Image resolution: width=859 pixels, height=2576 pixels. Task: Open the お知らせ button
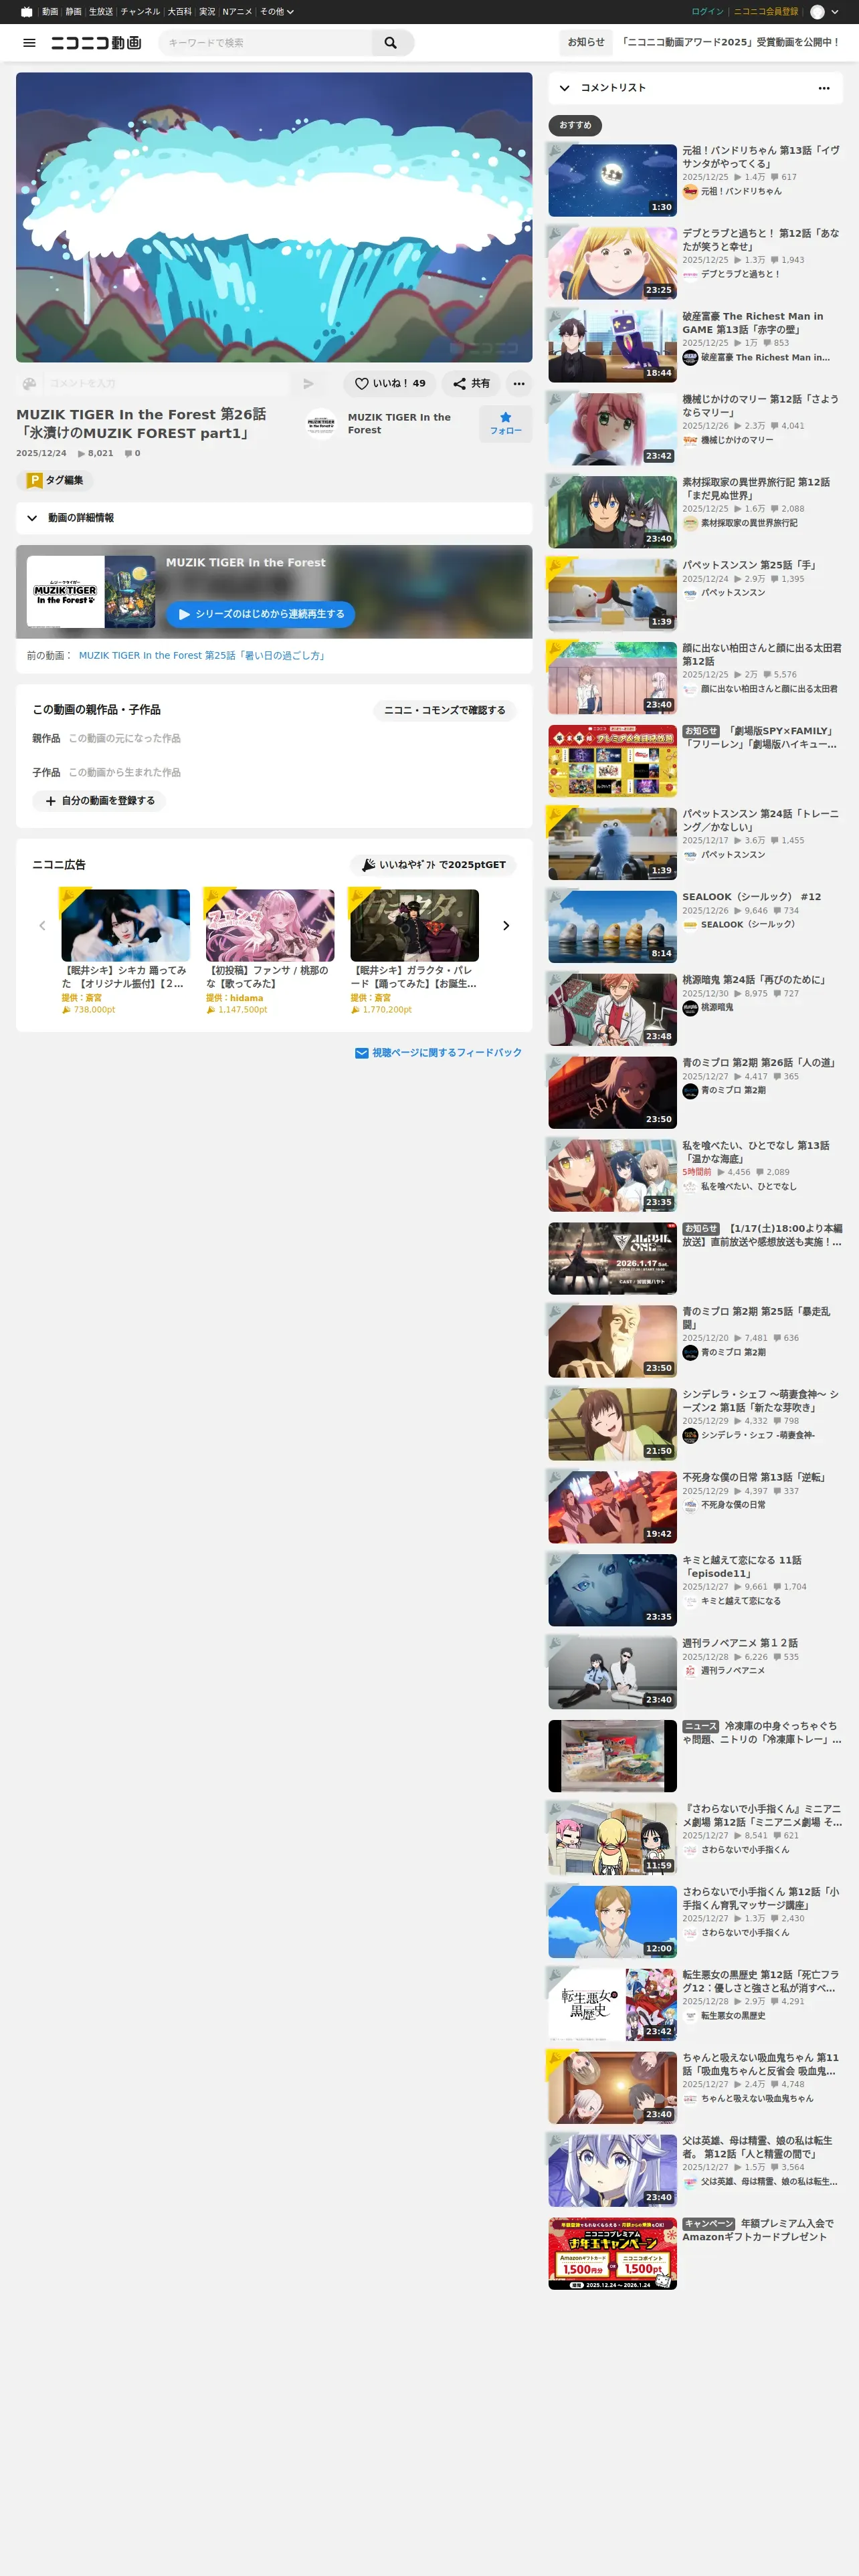pyautogui.click(x=586, y=43)
